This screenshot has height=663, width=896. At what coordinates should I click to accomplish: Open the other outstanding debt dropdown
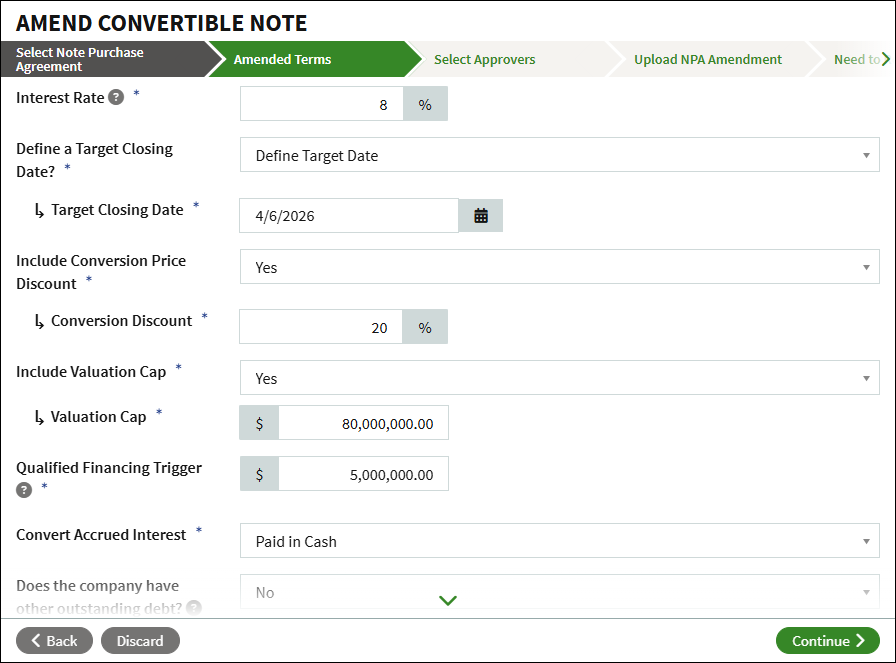[x=559, y=592]
